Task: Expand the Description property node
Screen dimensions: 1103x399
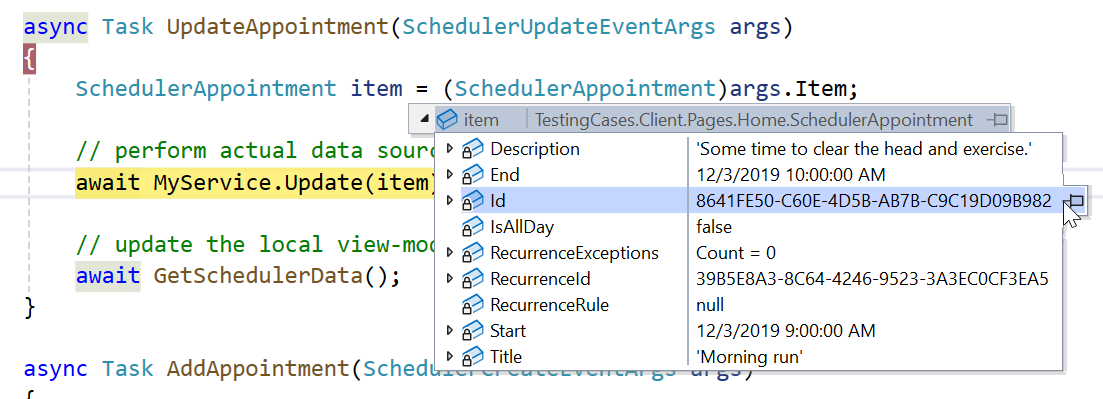Action: 450,149
